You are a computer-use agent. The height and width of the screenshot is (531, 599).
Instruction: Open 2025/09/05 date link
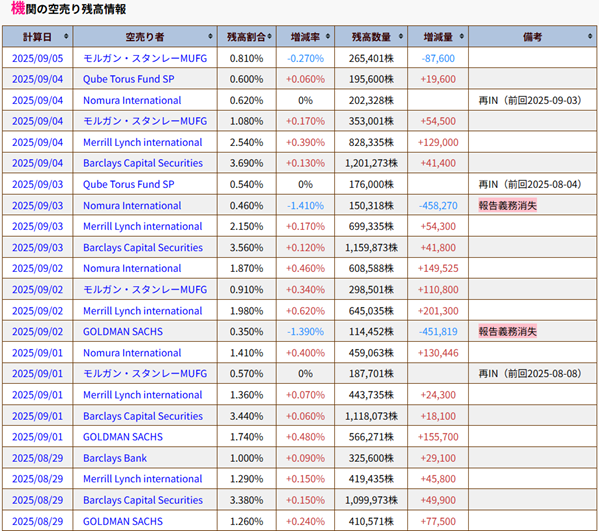pyautogui.click(x=37, y=58)
